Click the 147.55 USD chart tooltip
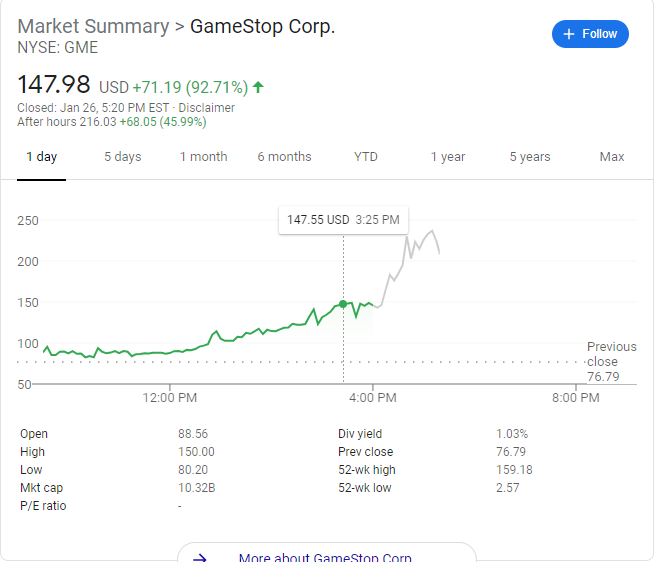Image resolution: width=654 pixels, height=562 pixels. (343, 219)
